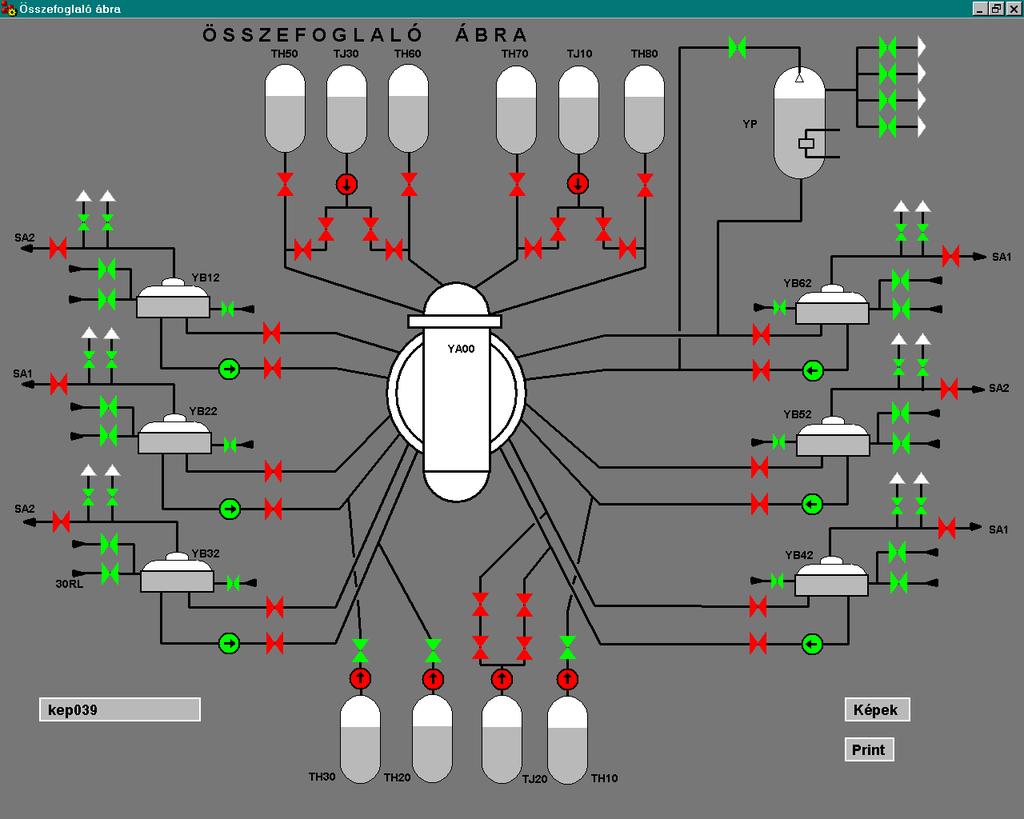This screenshot has height=819, width=1024.
Task: Select the green circulation pump of YB62
Action: point(812,370)
